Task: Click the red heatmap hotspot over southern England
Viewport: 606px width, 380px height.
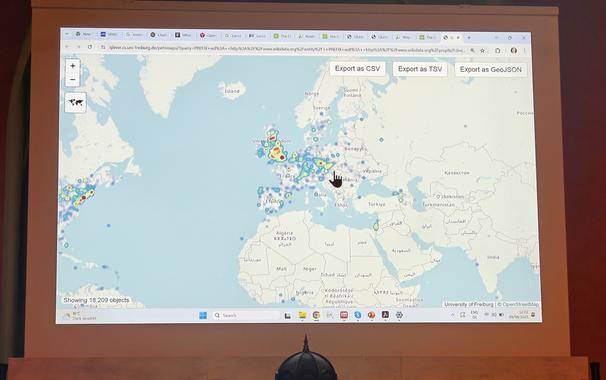Action: tap(282, 157)
